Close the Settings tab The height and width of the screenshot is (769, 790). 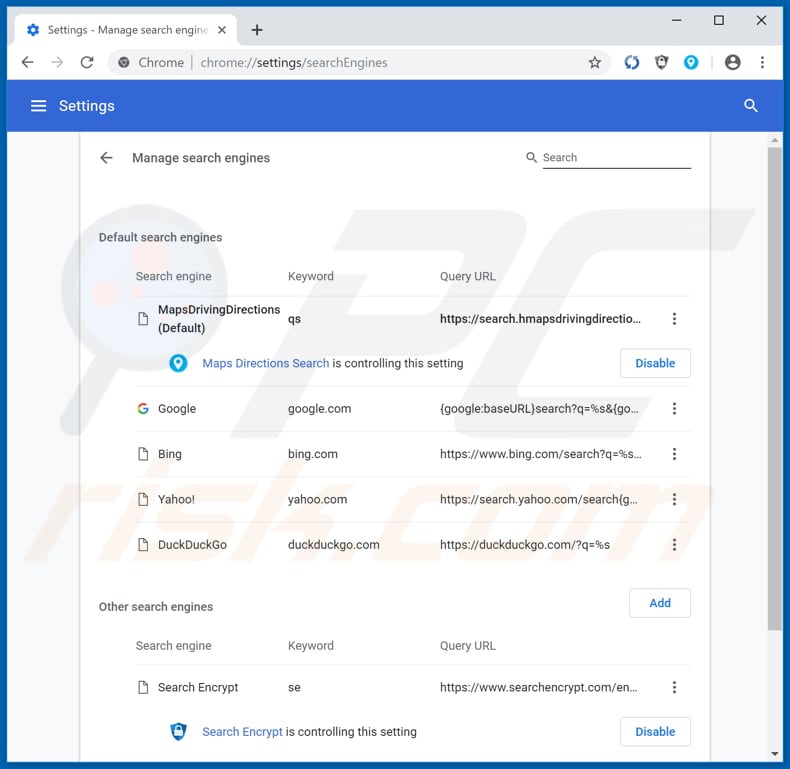222,30
